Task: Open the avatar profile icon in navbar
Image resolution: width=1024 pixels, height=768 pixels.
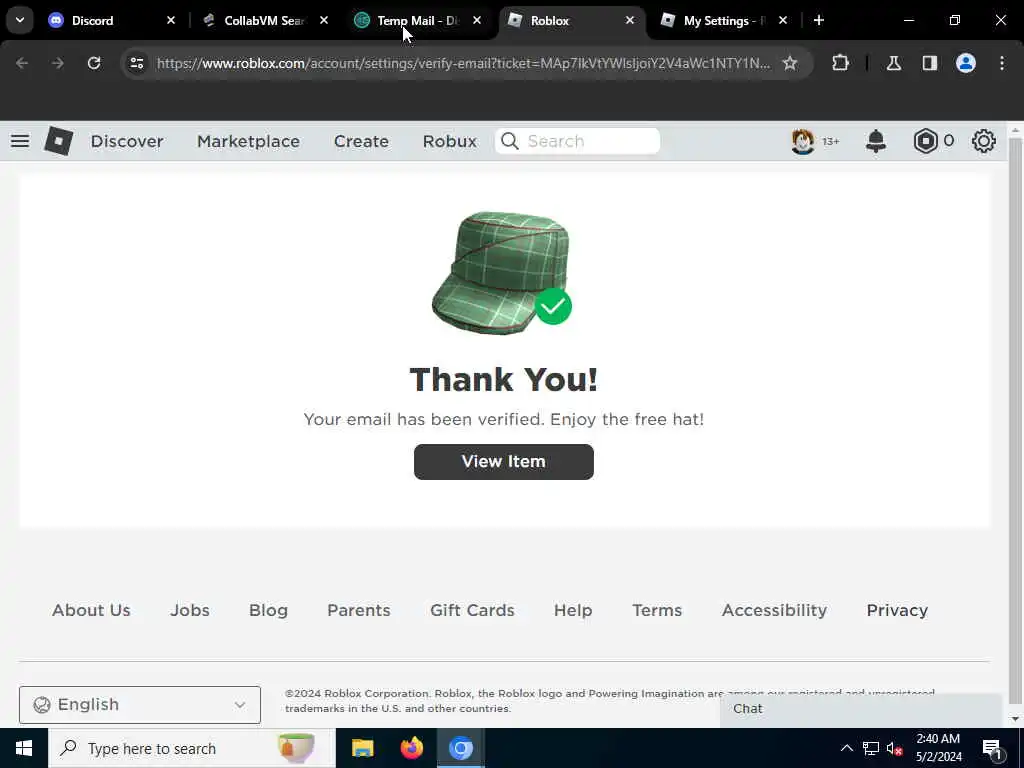Action: click(x=803, y=141)
